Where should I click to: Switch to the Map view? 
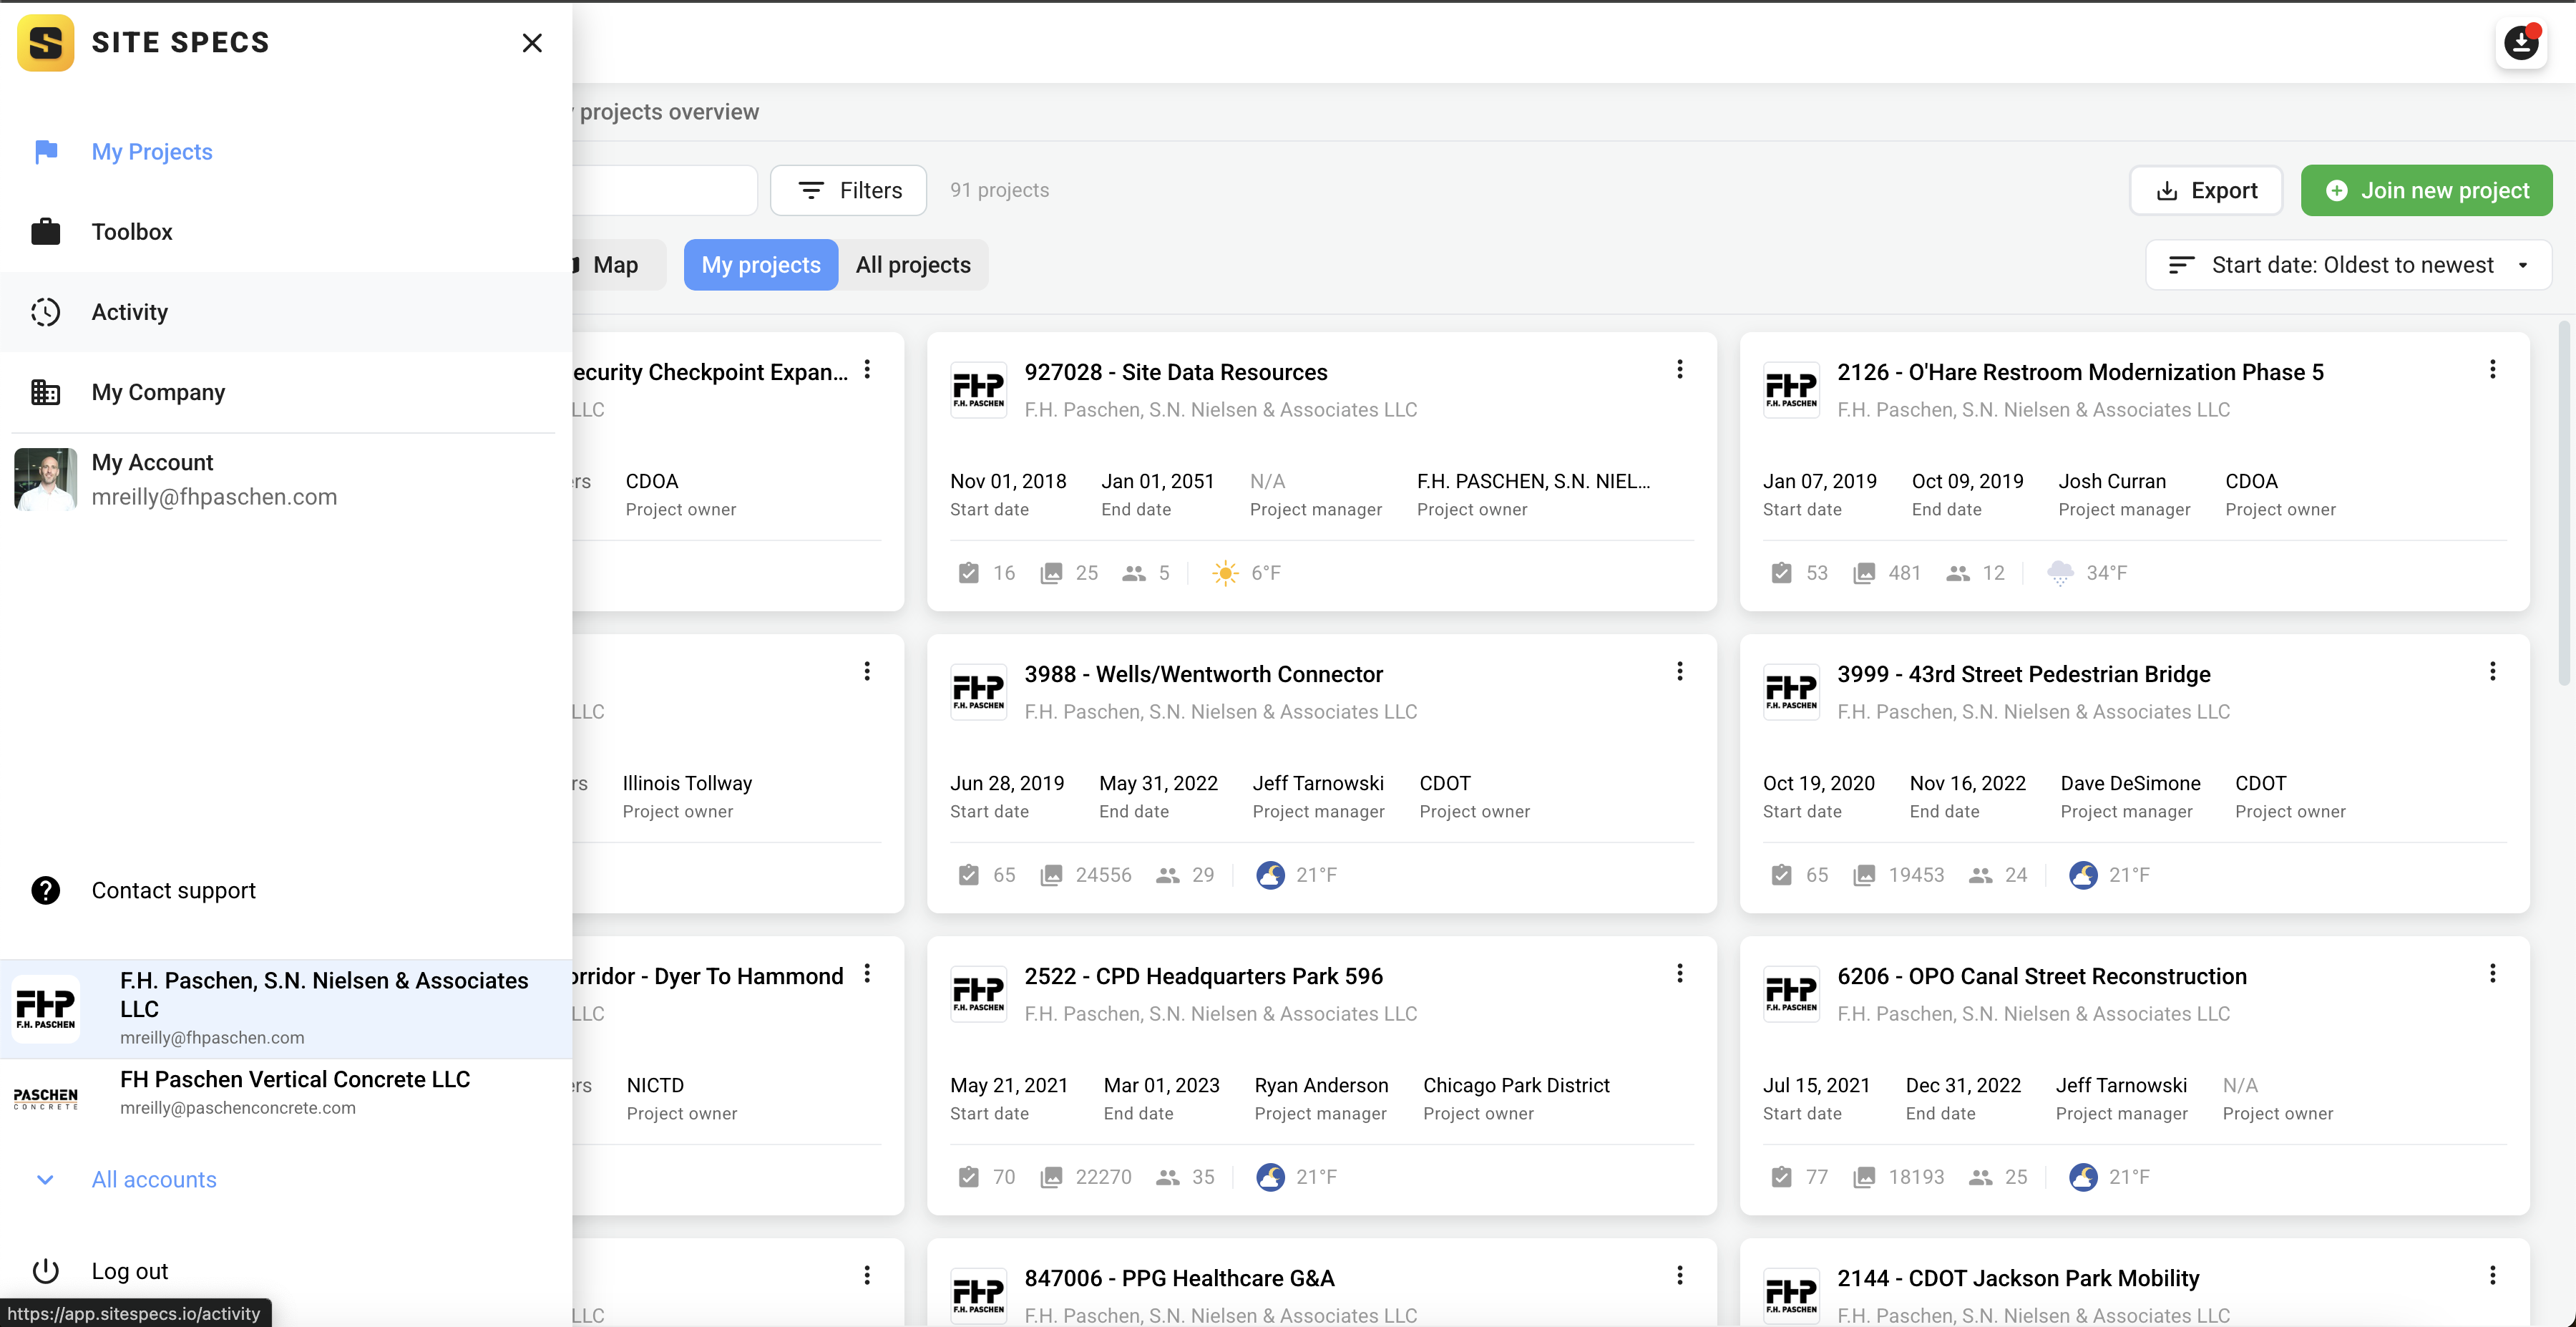click(x=614, y=265)
